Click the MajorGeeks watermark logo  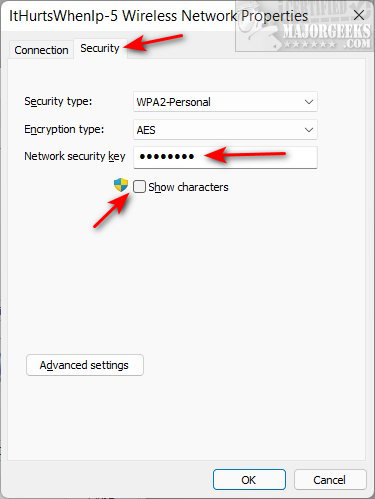304,26
